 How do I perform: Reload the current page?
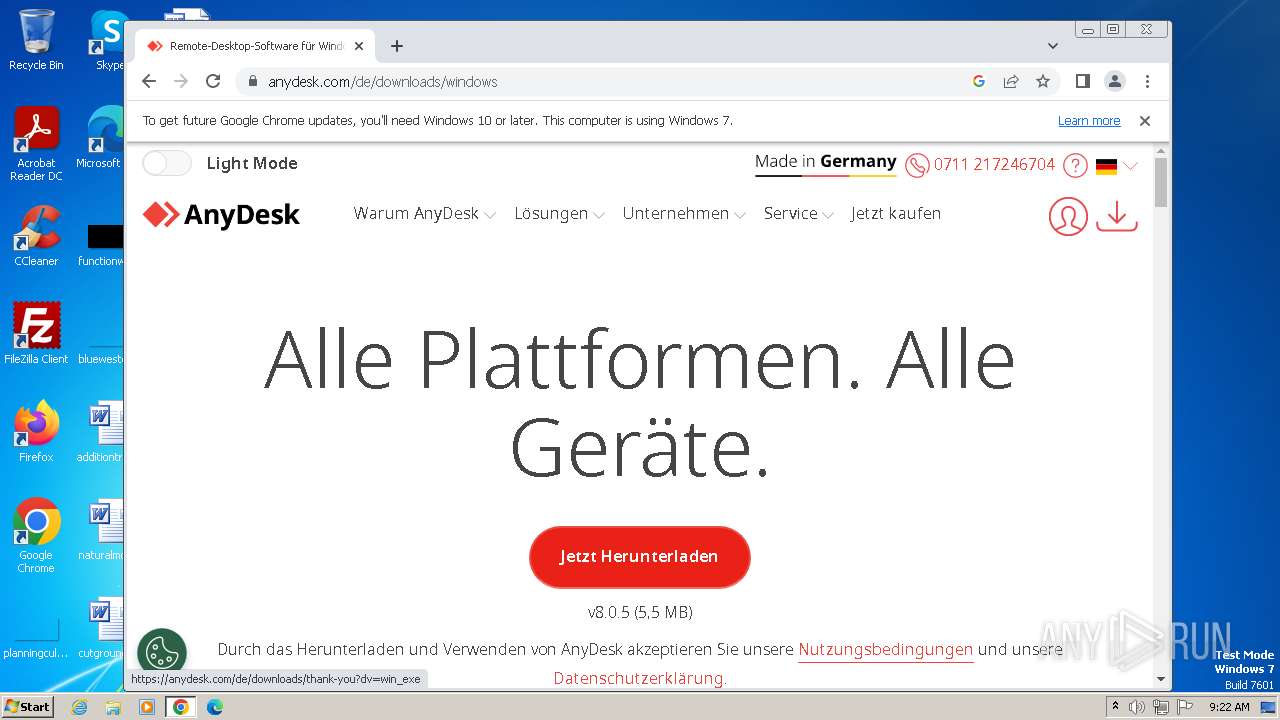pyautogui.click(x=213, y=82)
